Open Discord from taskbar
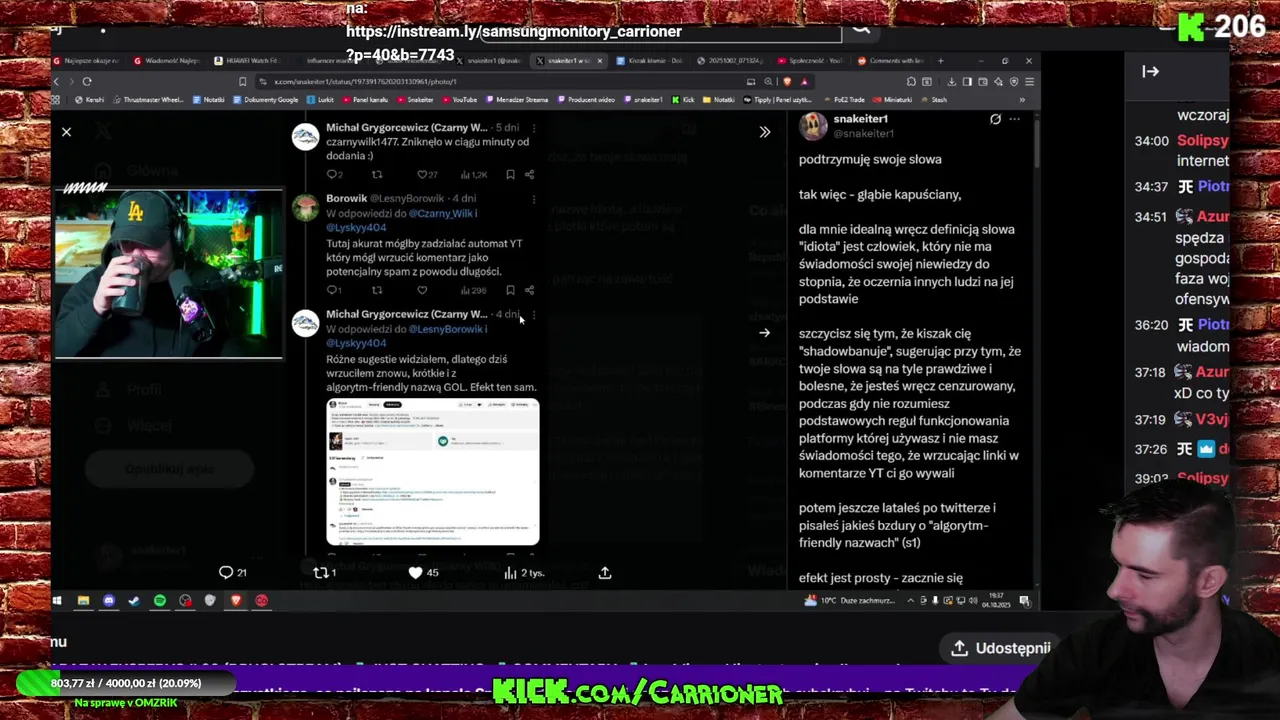Screen dimensions: 1280x720 click(109, 600)
